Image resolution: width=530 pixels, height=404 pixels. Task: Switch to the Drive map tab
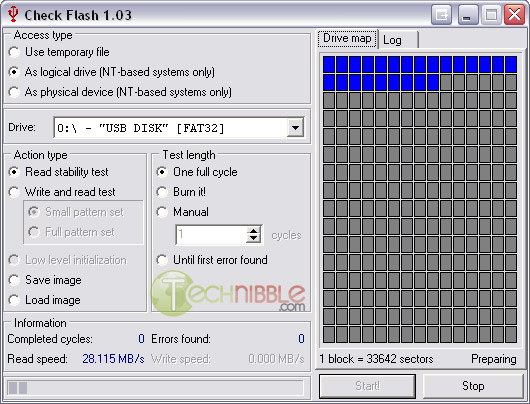click(x=347, y=39)
